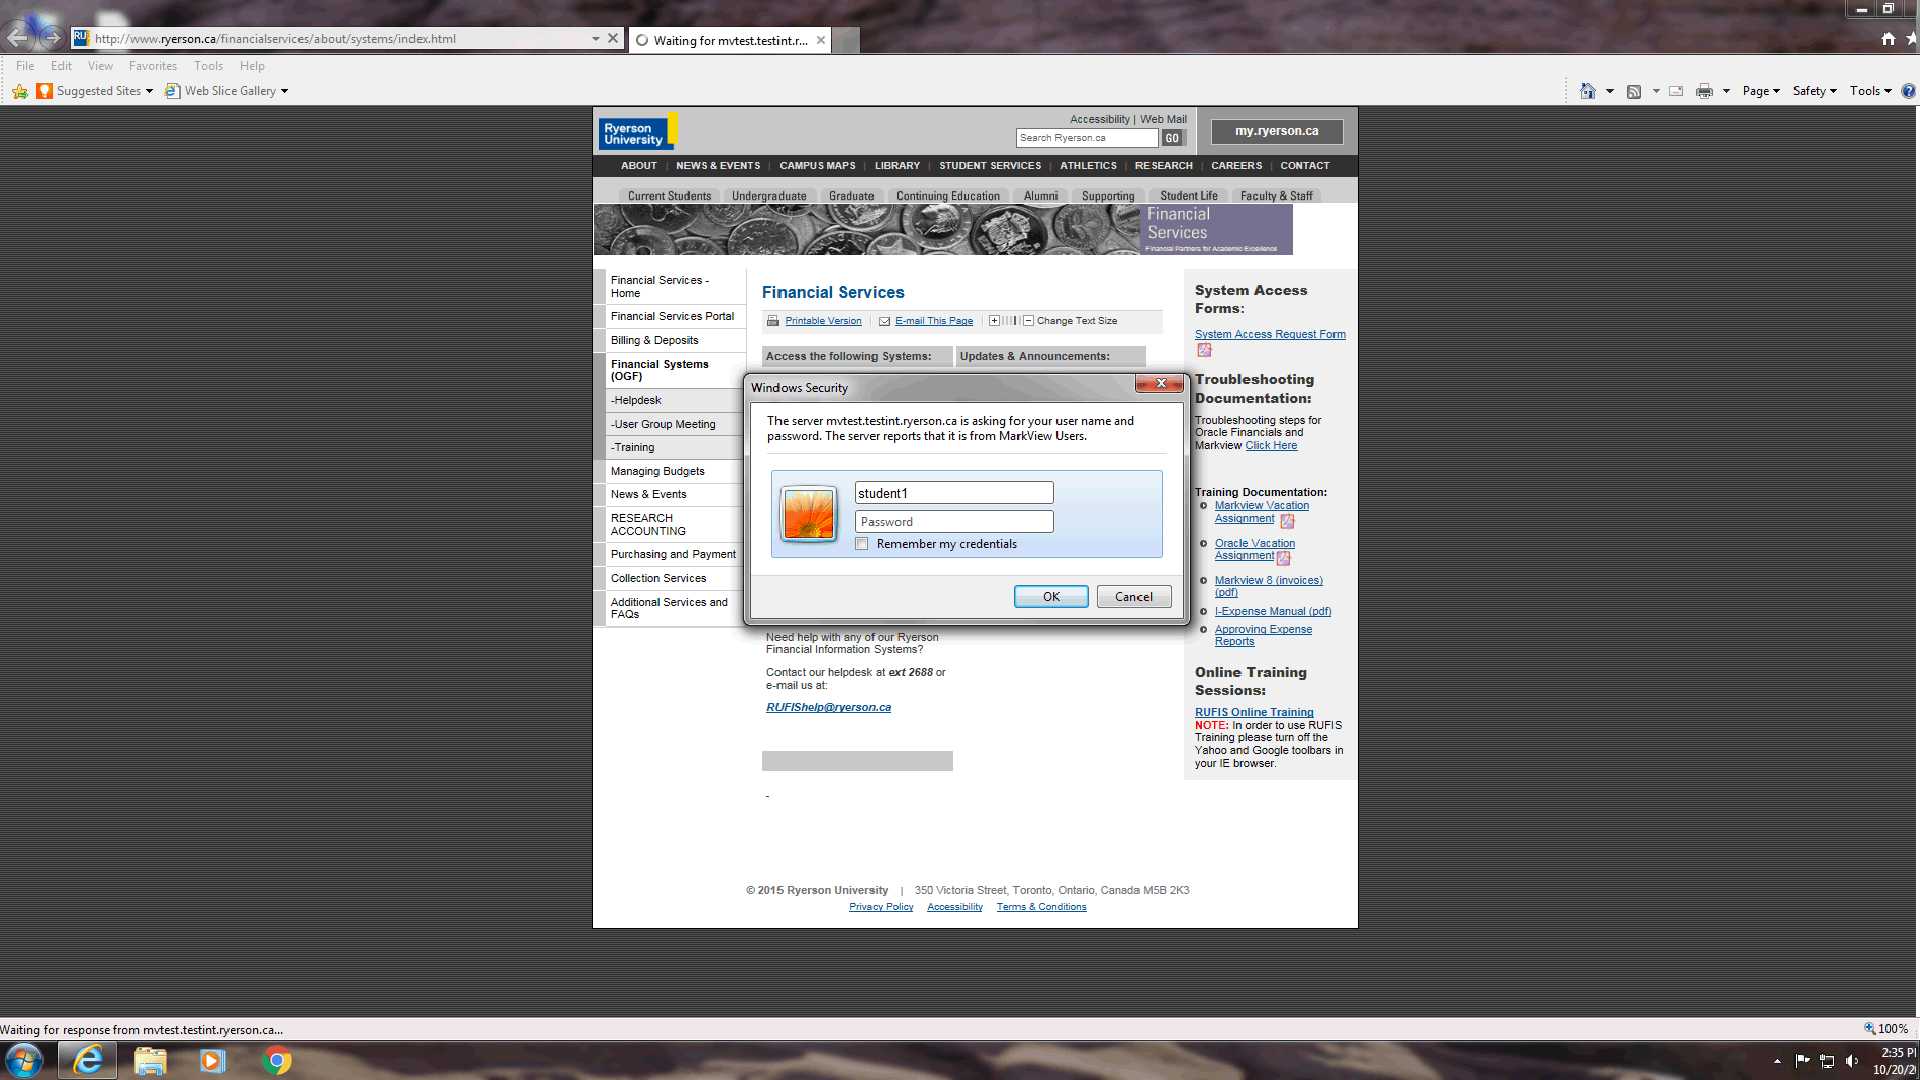Open the View menu
This screenshot has height=1080, width=1920.
(x=100, y=66)
